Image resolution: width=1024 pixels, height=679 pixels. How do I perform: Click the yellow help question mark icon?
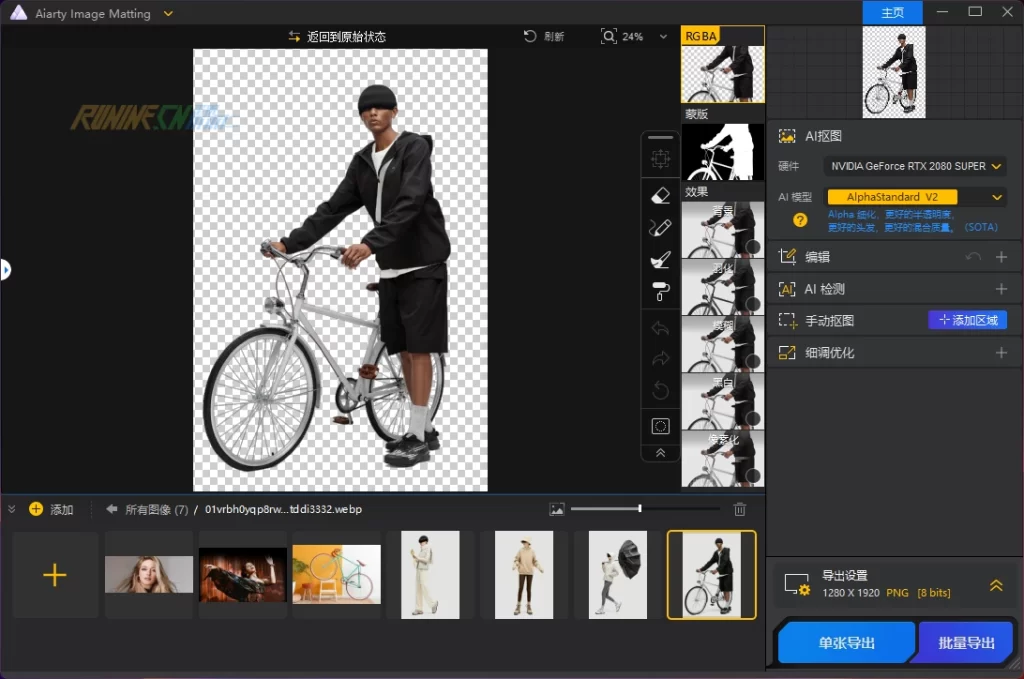pos(800,220)
